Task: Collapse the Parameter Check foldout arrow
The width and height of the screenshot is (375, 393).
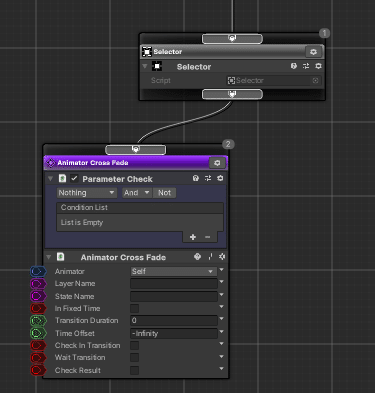Action: [50, 179]
